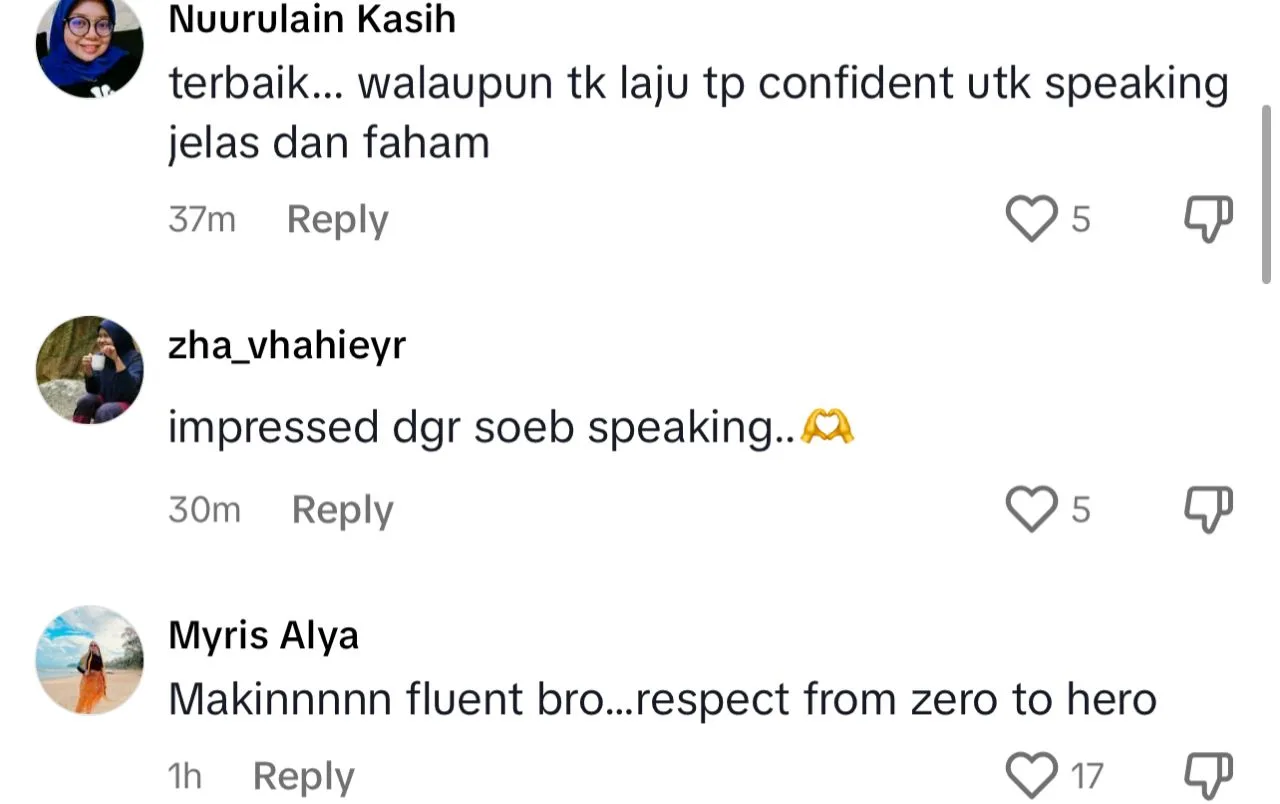Like Nuurulain Kasih's comment with the heart
Image resolution: width=1280 pixels, height=804 pixels.
1031,219
